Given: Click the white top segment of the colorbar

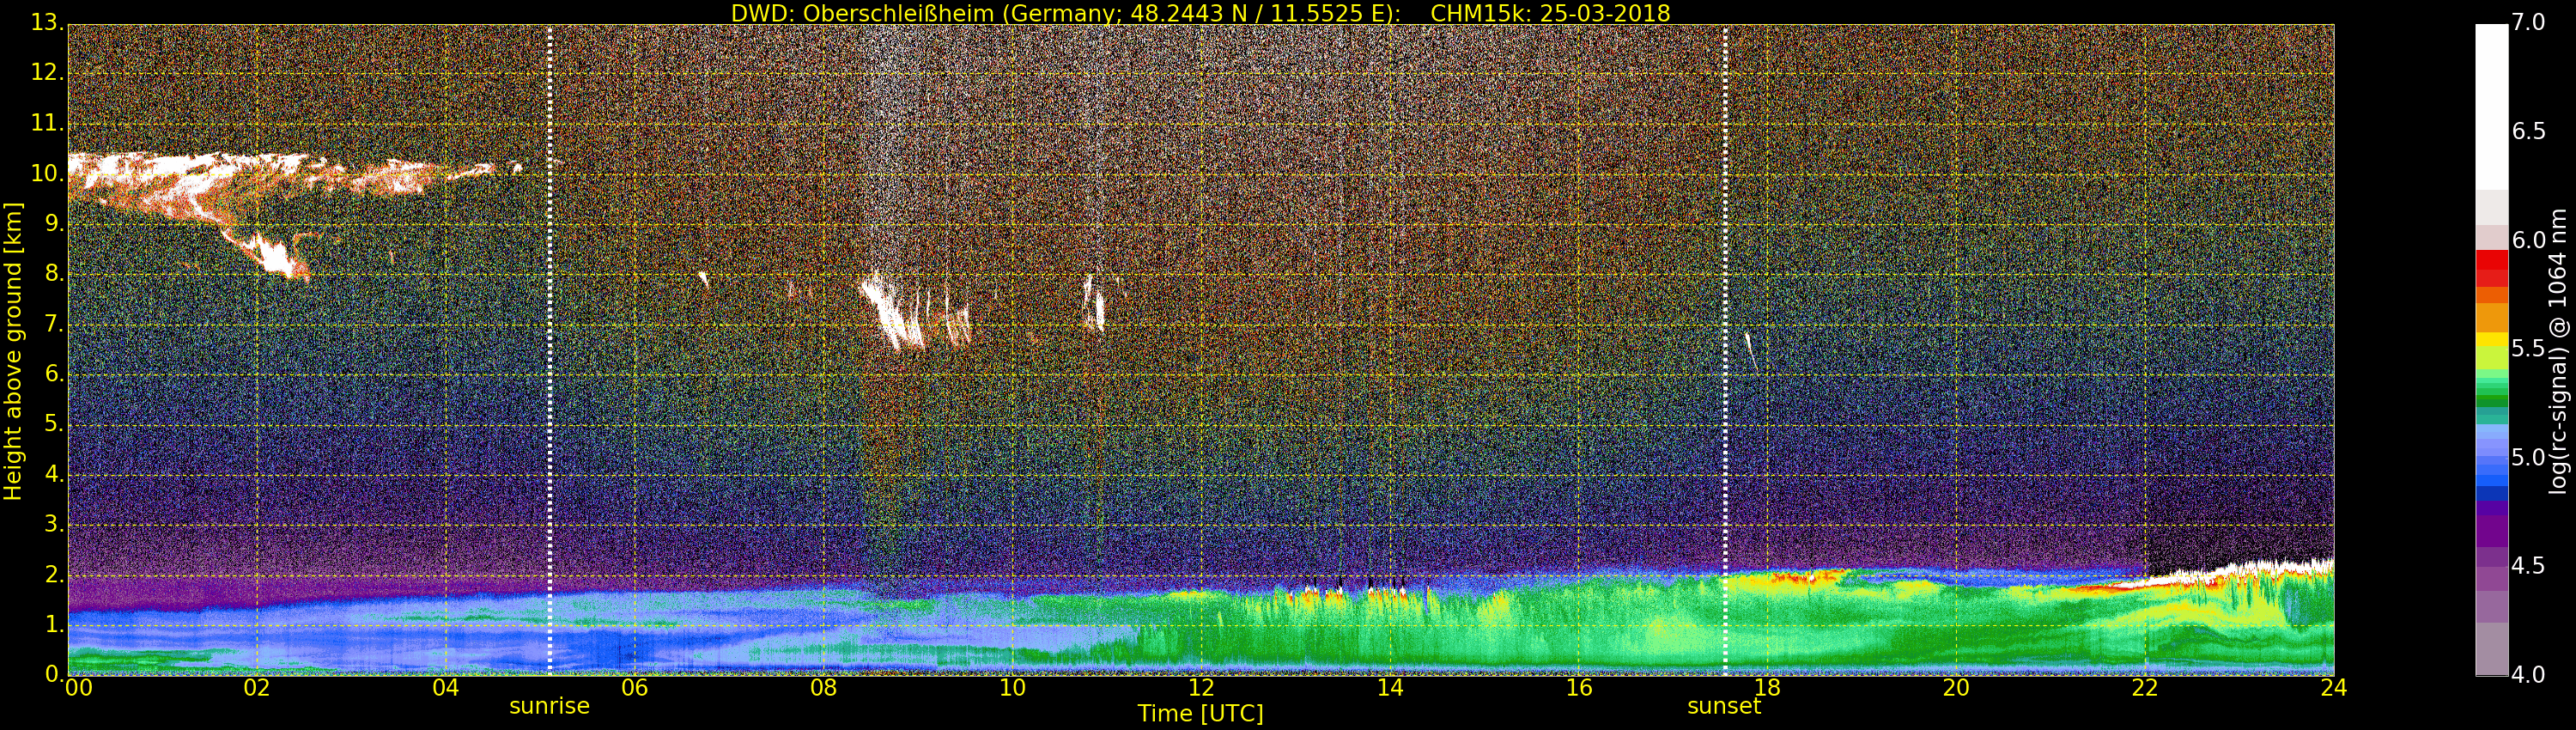Looking at the screenshot, I should pos(2491,107).
